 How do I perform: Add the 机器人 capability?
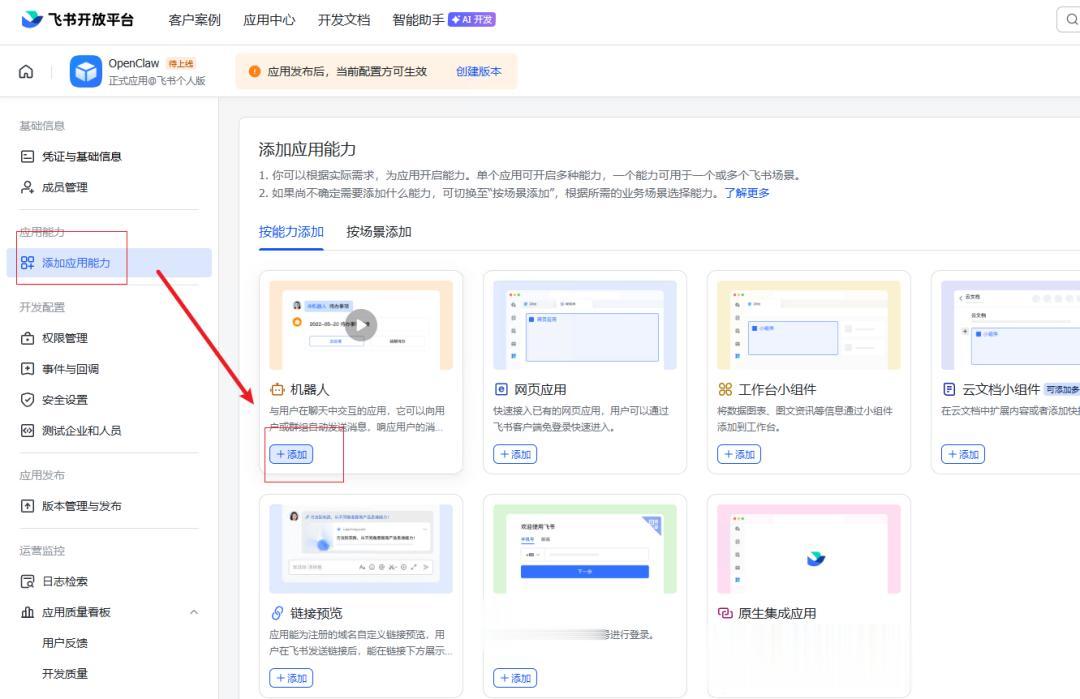291,455
